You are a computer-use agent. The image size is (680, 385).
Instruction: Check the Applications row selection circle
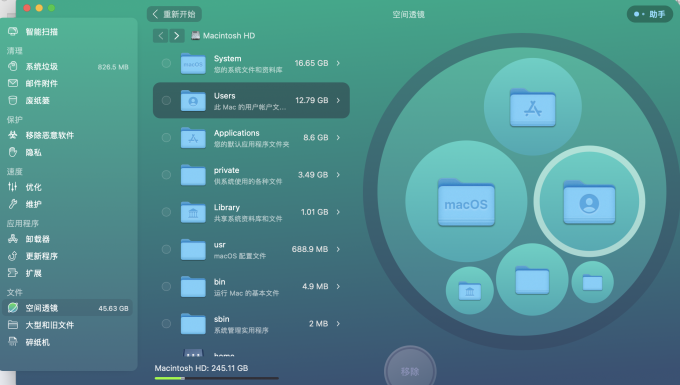click(166, 137)
